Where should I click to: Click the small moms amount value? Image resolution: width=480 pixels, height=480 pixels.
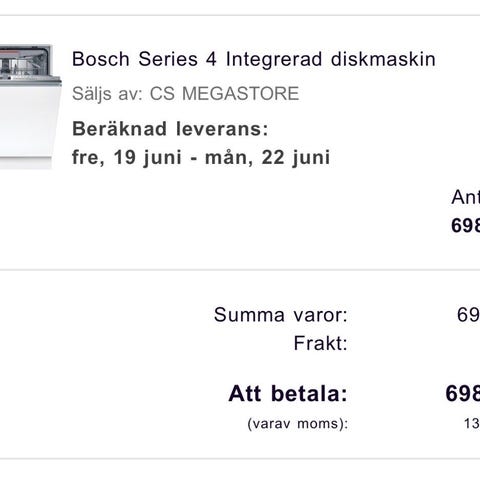pos(472,424)
